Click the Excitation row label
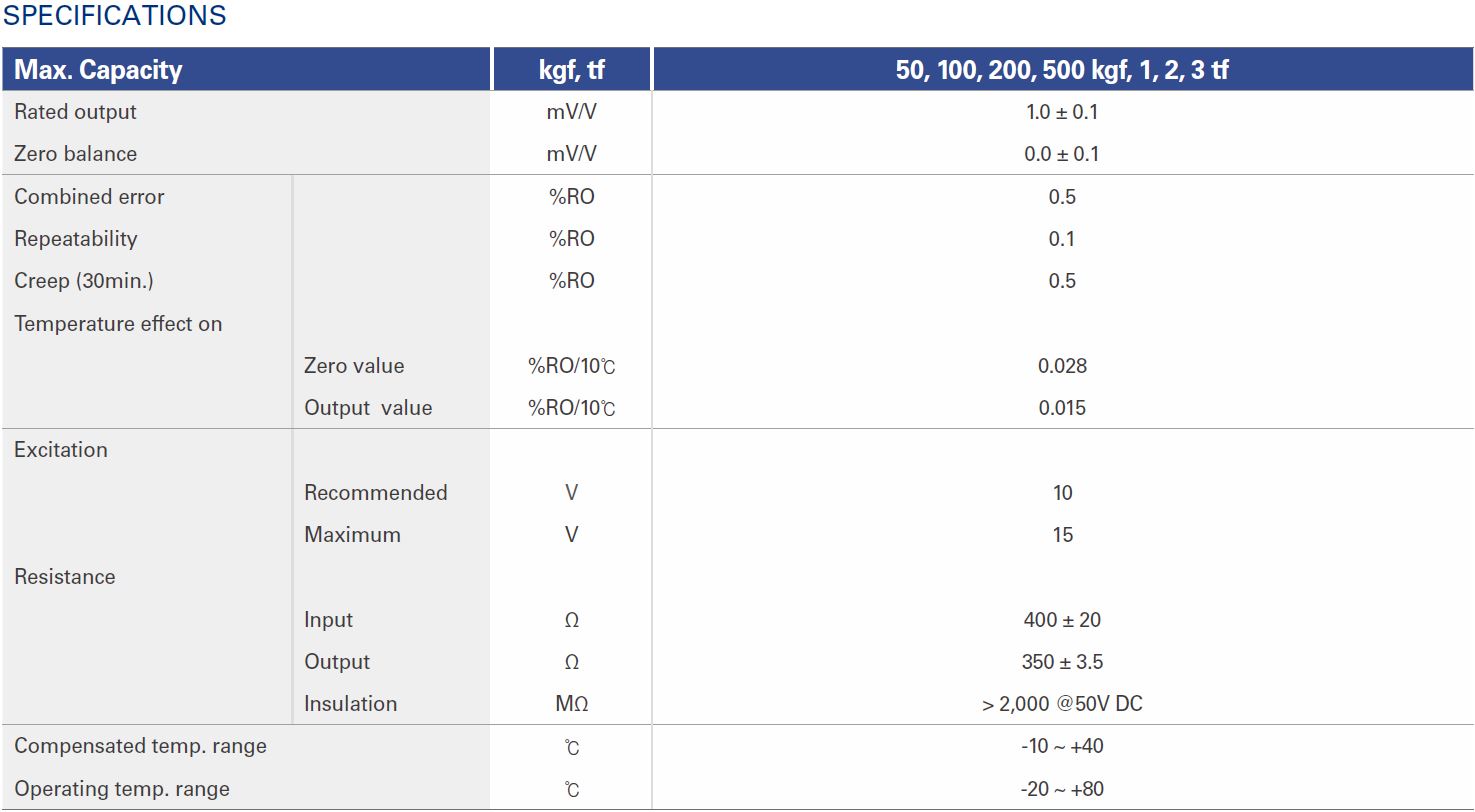 coord(61,450)
